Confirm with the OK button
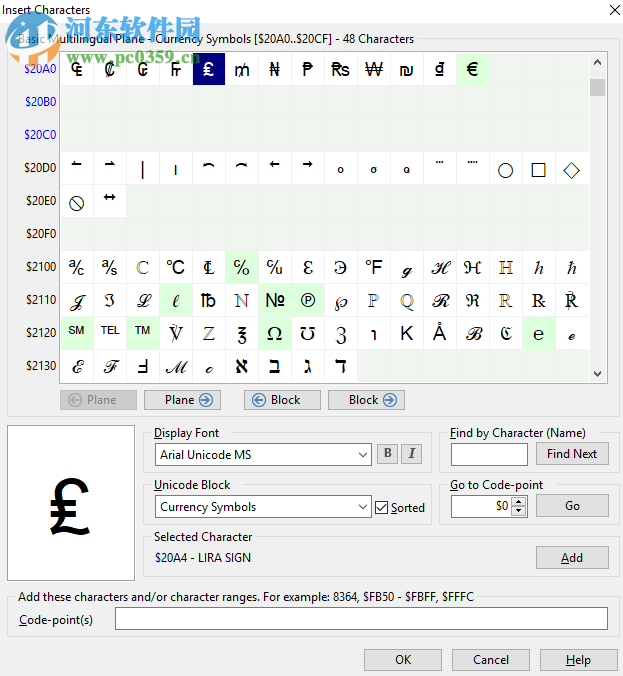Image resolution: width=623 pixels, height=676 pixels. (x=403, y=660)
